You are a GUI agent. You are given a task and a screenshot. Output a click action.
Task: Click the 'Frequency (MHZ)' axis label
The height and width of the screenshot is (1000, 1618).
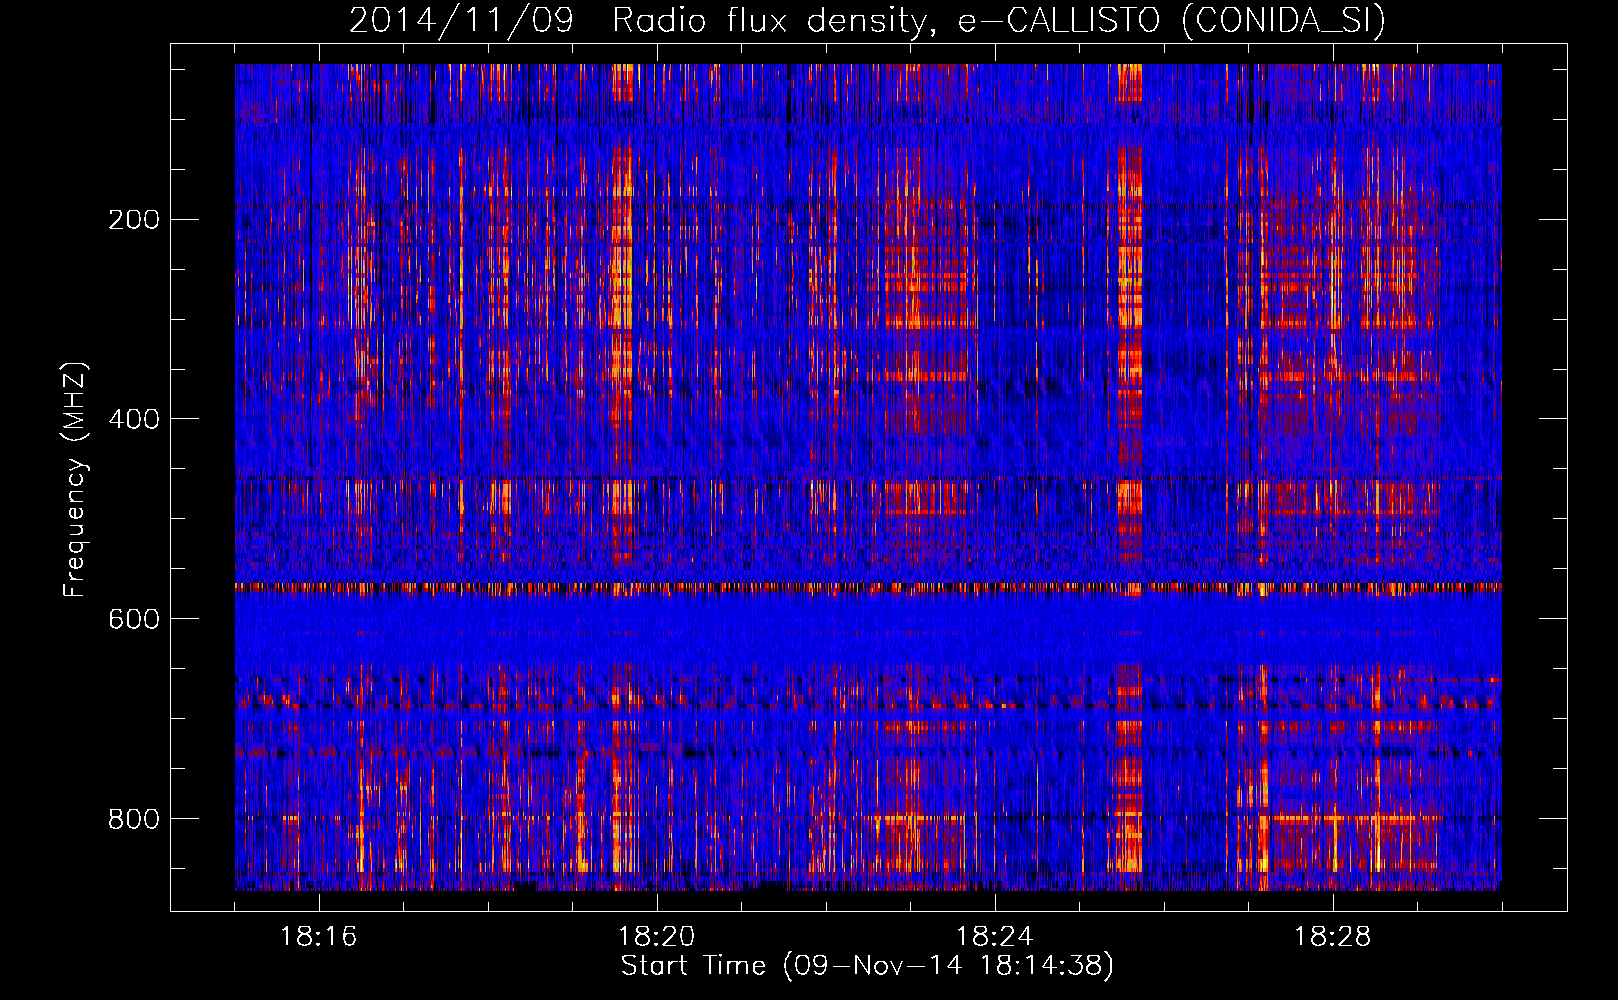pos(75,479)
